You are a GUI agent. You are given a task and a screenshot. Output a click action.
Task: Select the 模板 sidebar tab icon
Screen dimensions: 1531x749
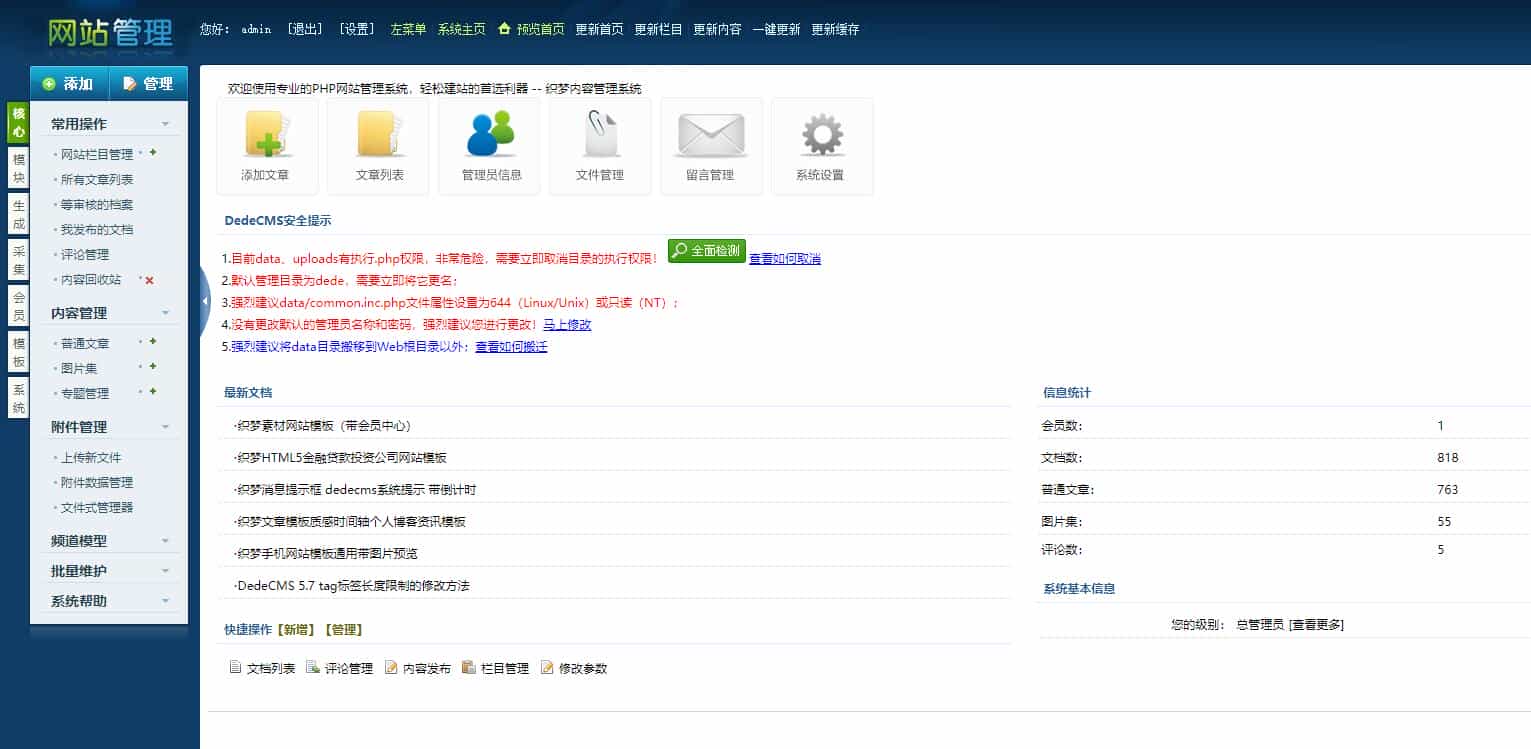point(17,352)
